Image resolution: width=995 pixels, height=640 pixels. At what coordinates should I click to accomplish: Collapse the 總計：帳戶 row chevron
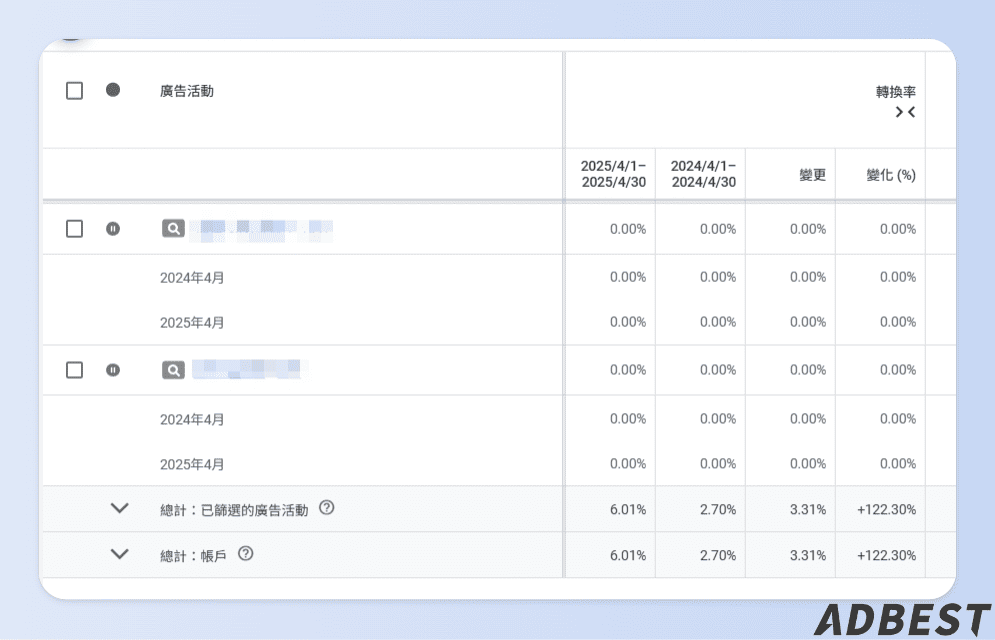(120, 554)
